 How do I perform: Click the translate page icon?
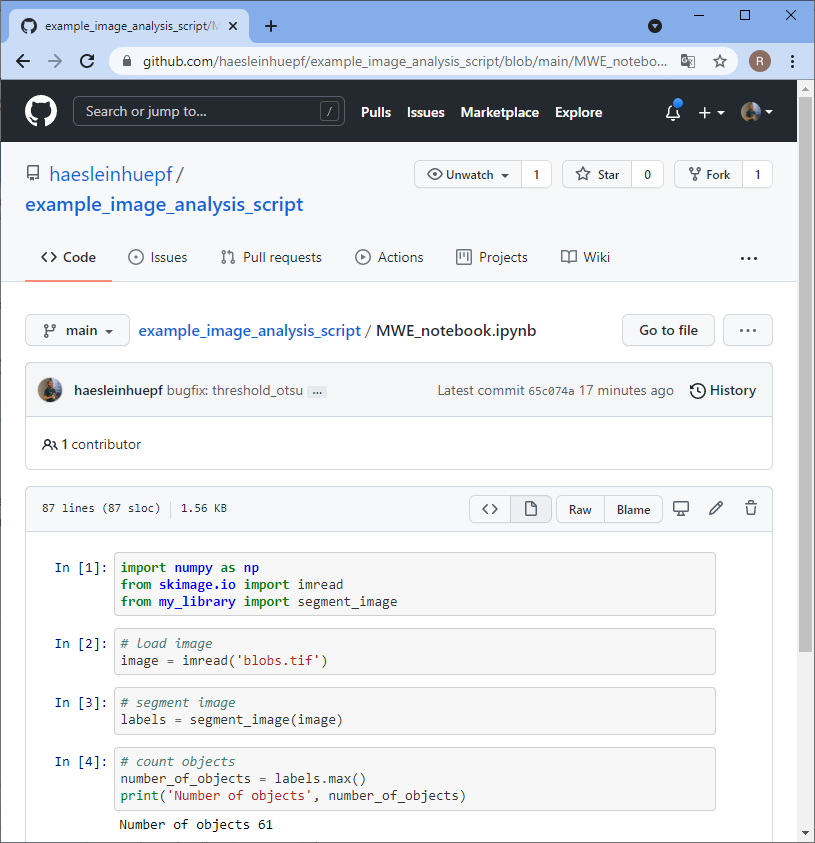coord(688,61)
